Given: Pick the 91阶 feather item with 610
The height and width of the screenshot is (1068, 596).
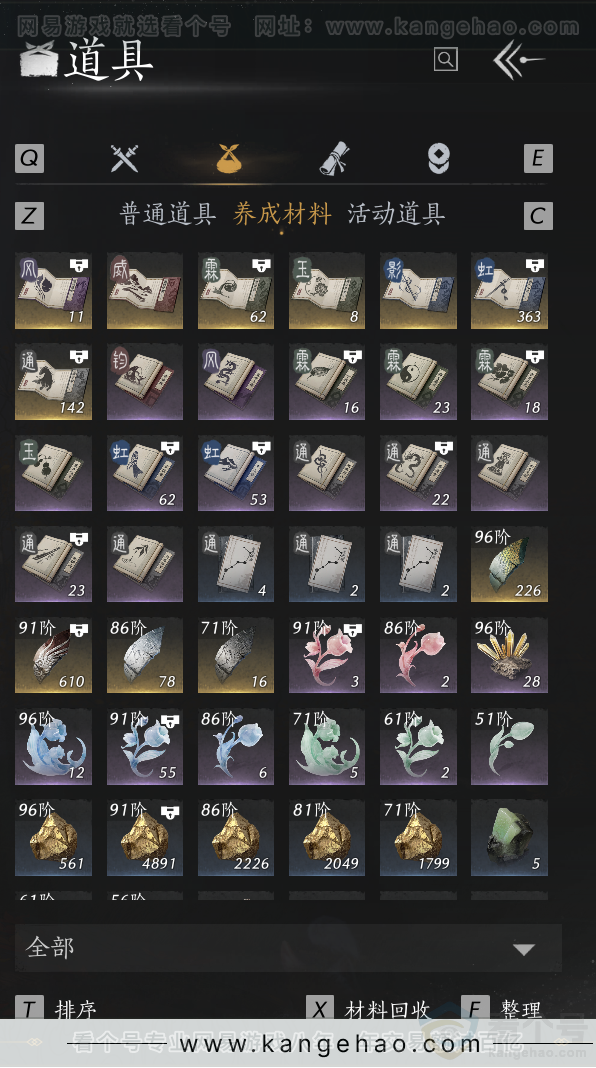Looking at the screenshot, I should [x=53, y=655].
